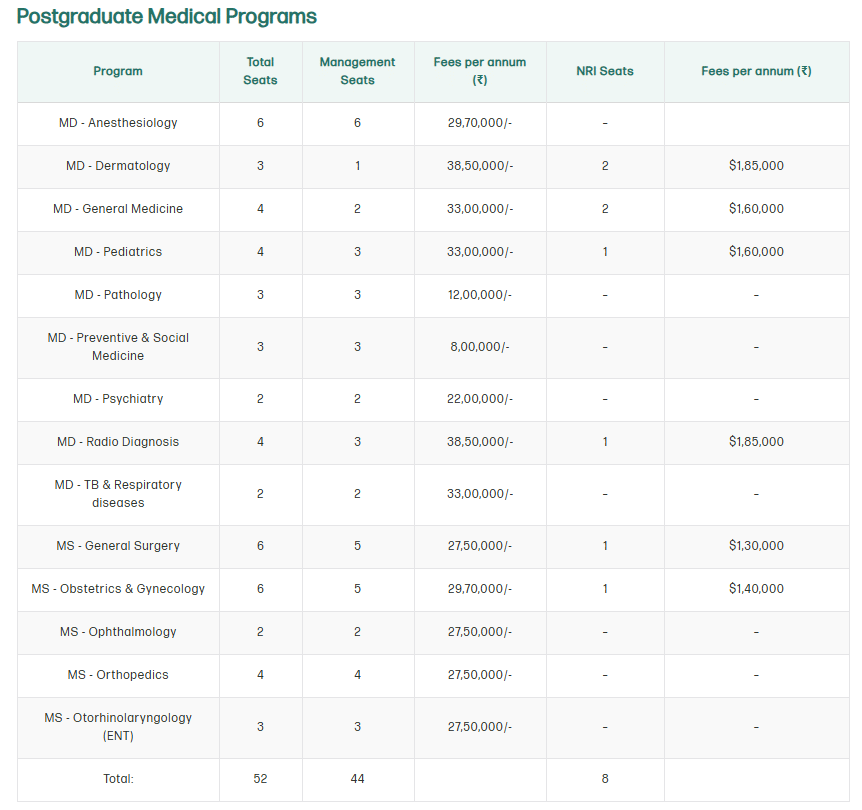Click the Total Seats column header
862x810 pixels.
pyautogui.click(x=260, y=71)
